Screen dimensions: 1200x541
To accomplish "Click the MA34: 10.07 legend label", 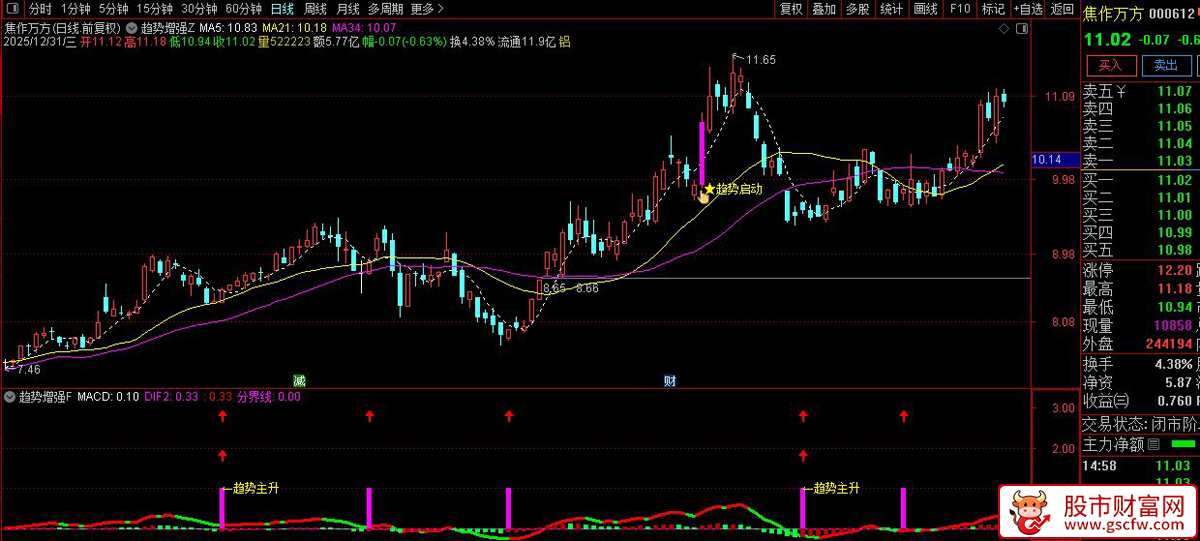I will click(366, 27).
